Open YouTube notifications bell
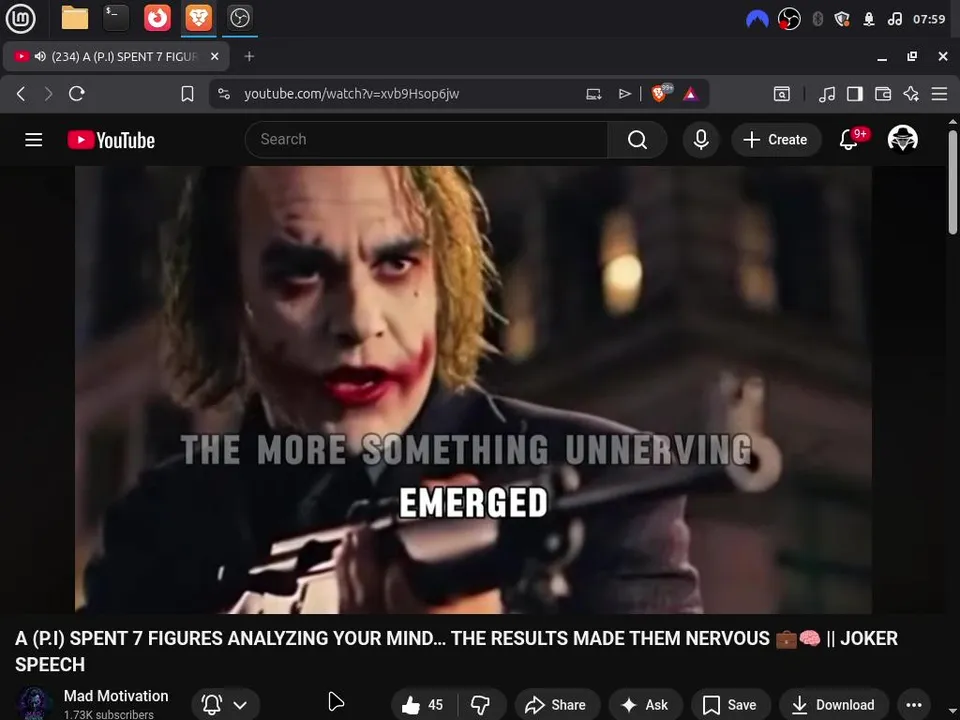This screenshot has width=960, height=720. pyautogui.click(x=849, y=140)
